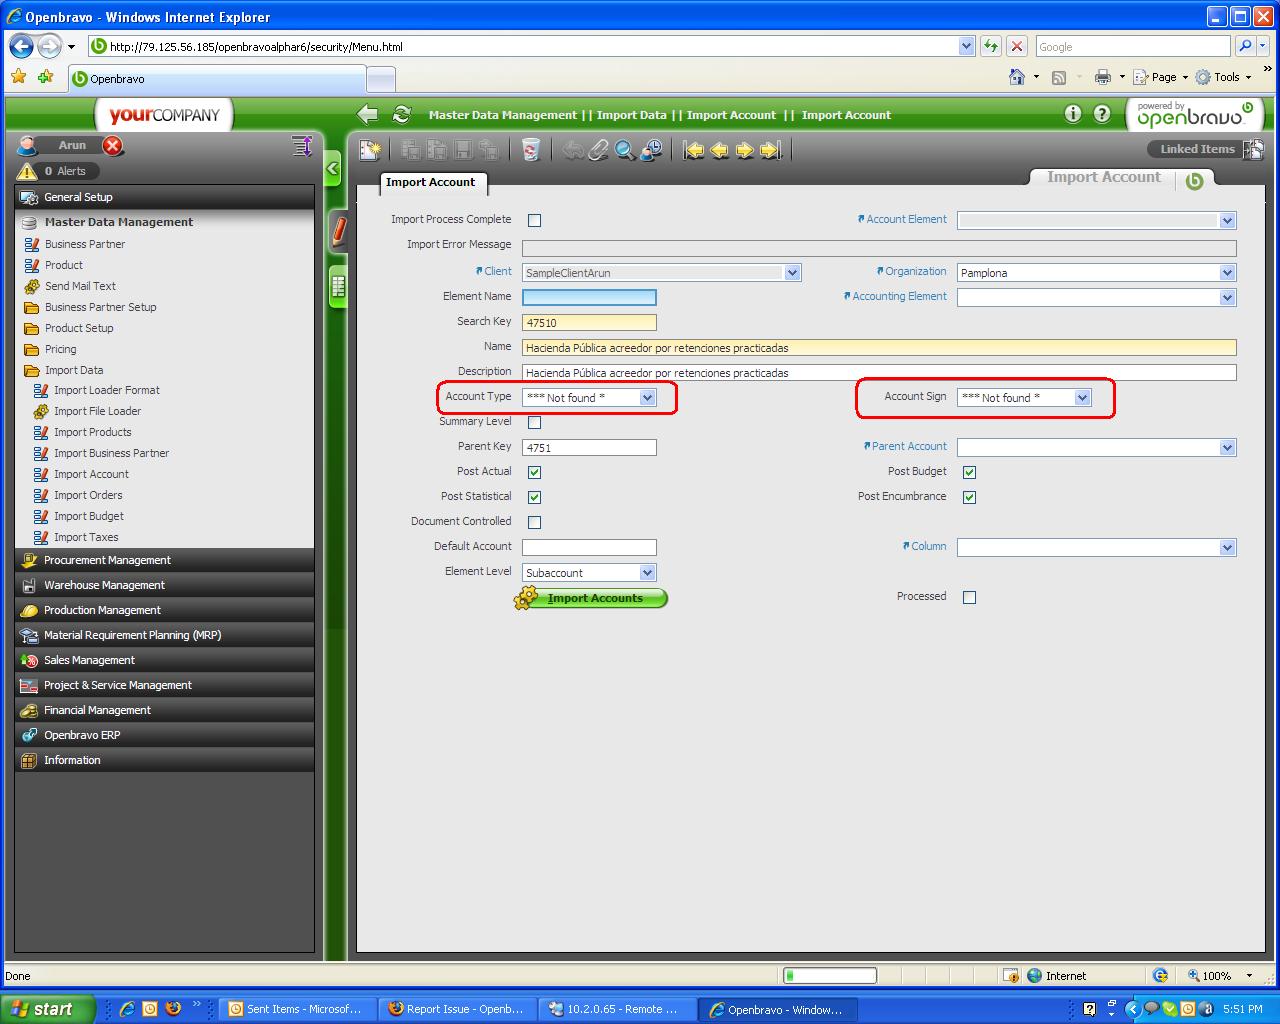Uncheck the Post Actual checkbox
Viewport: 1280px width, 1024px height.
(x=534, y=472)
